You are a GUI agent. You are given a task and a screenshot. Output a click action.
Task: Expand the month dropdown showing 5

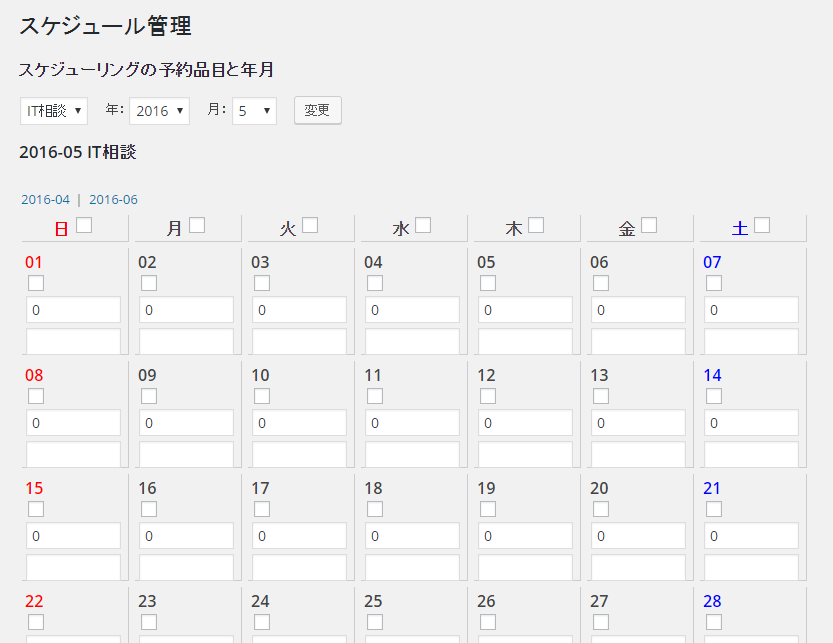254,111
